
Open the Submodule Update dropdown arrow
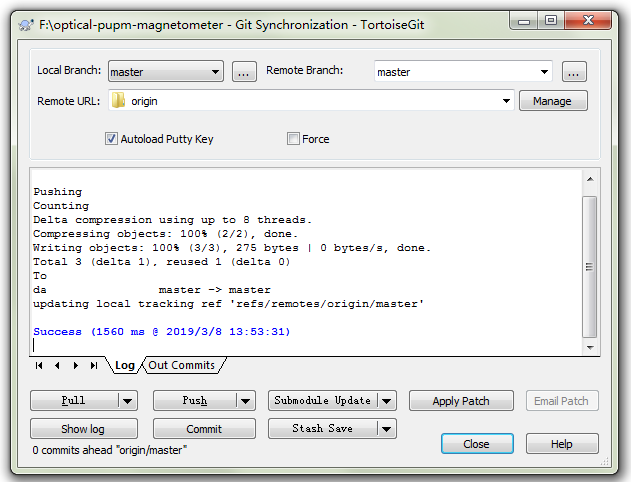pyautogui.click(x=386, y=401)
